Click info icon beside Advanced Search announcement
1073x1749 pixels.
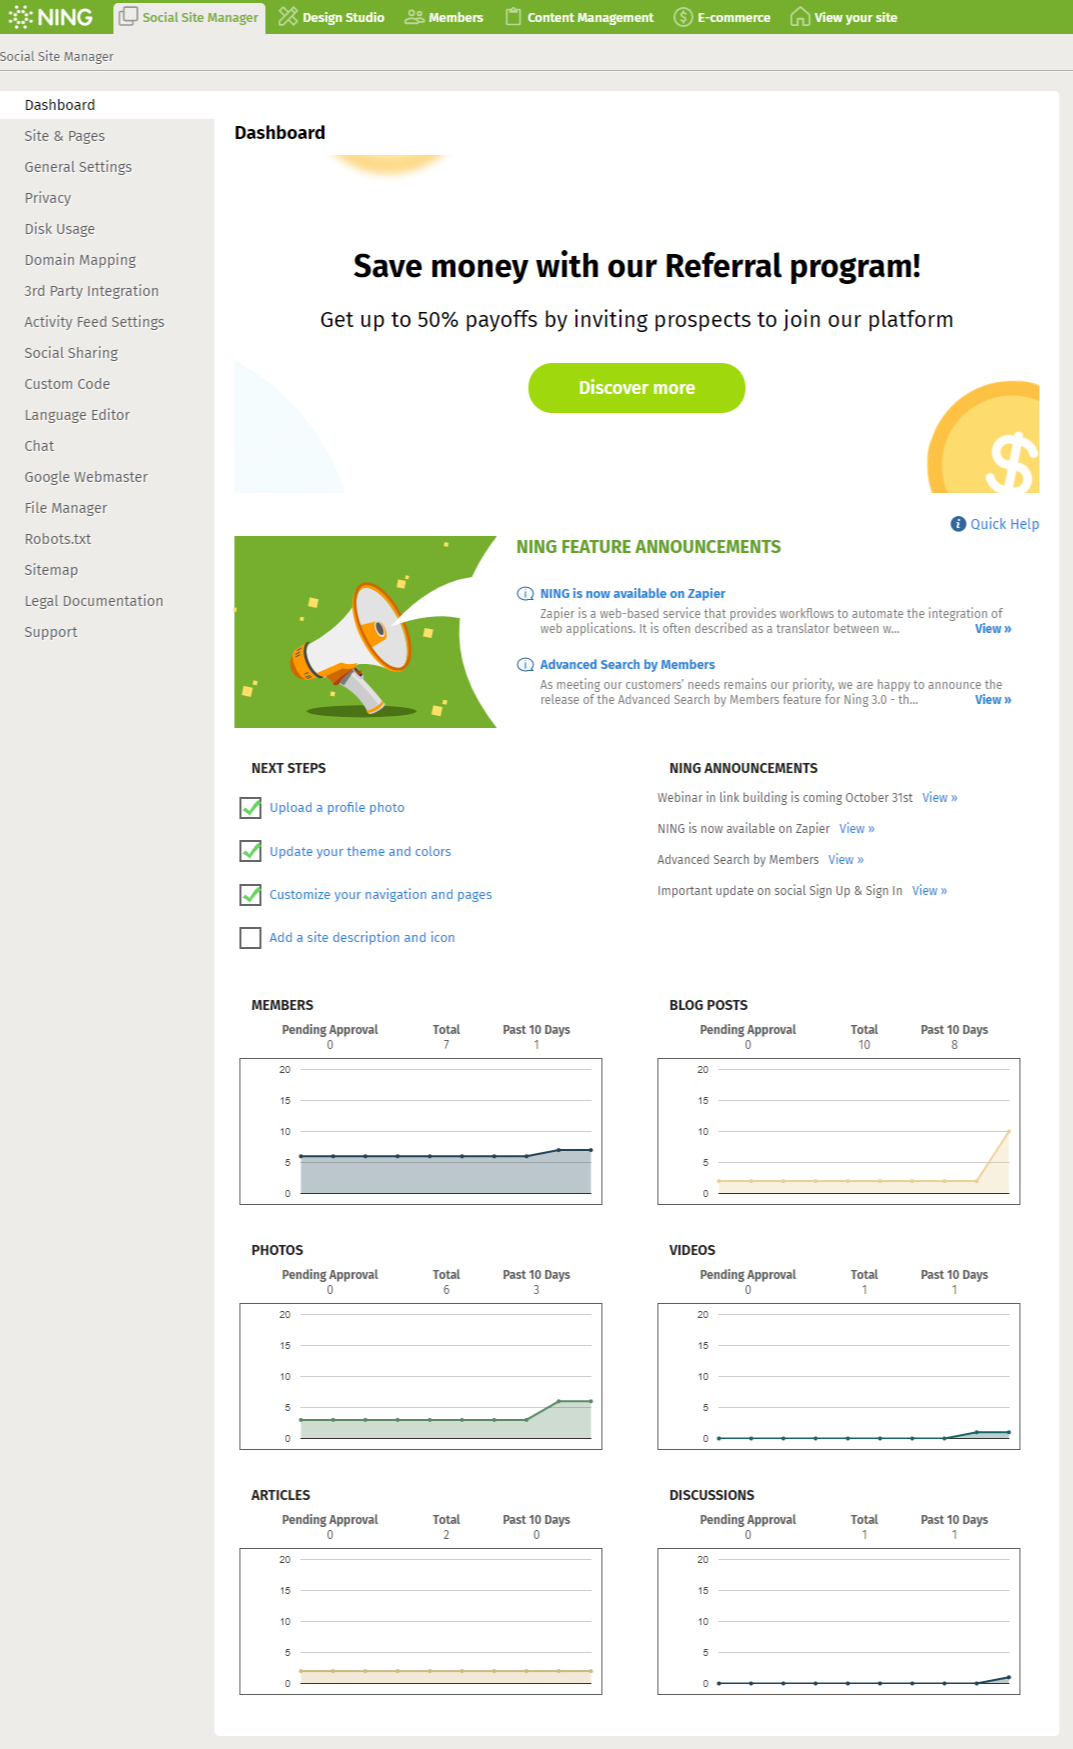coord(525,665)
